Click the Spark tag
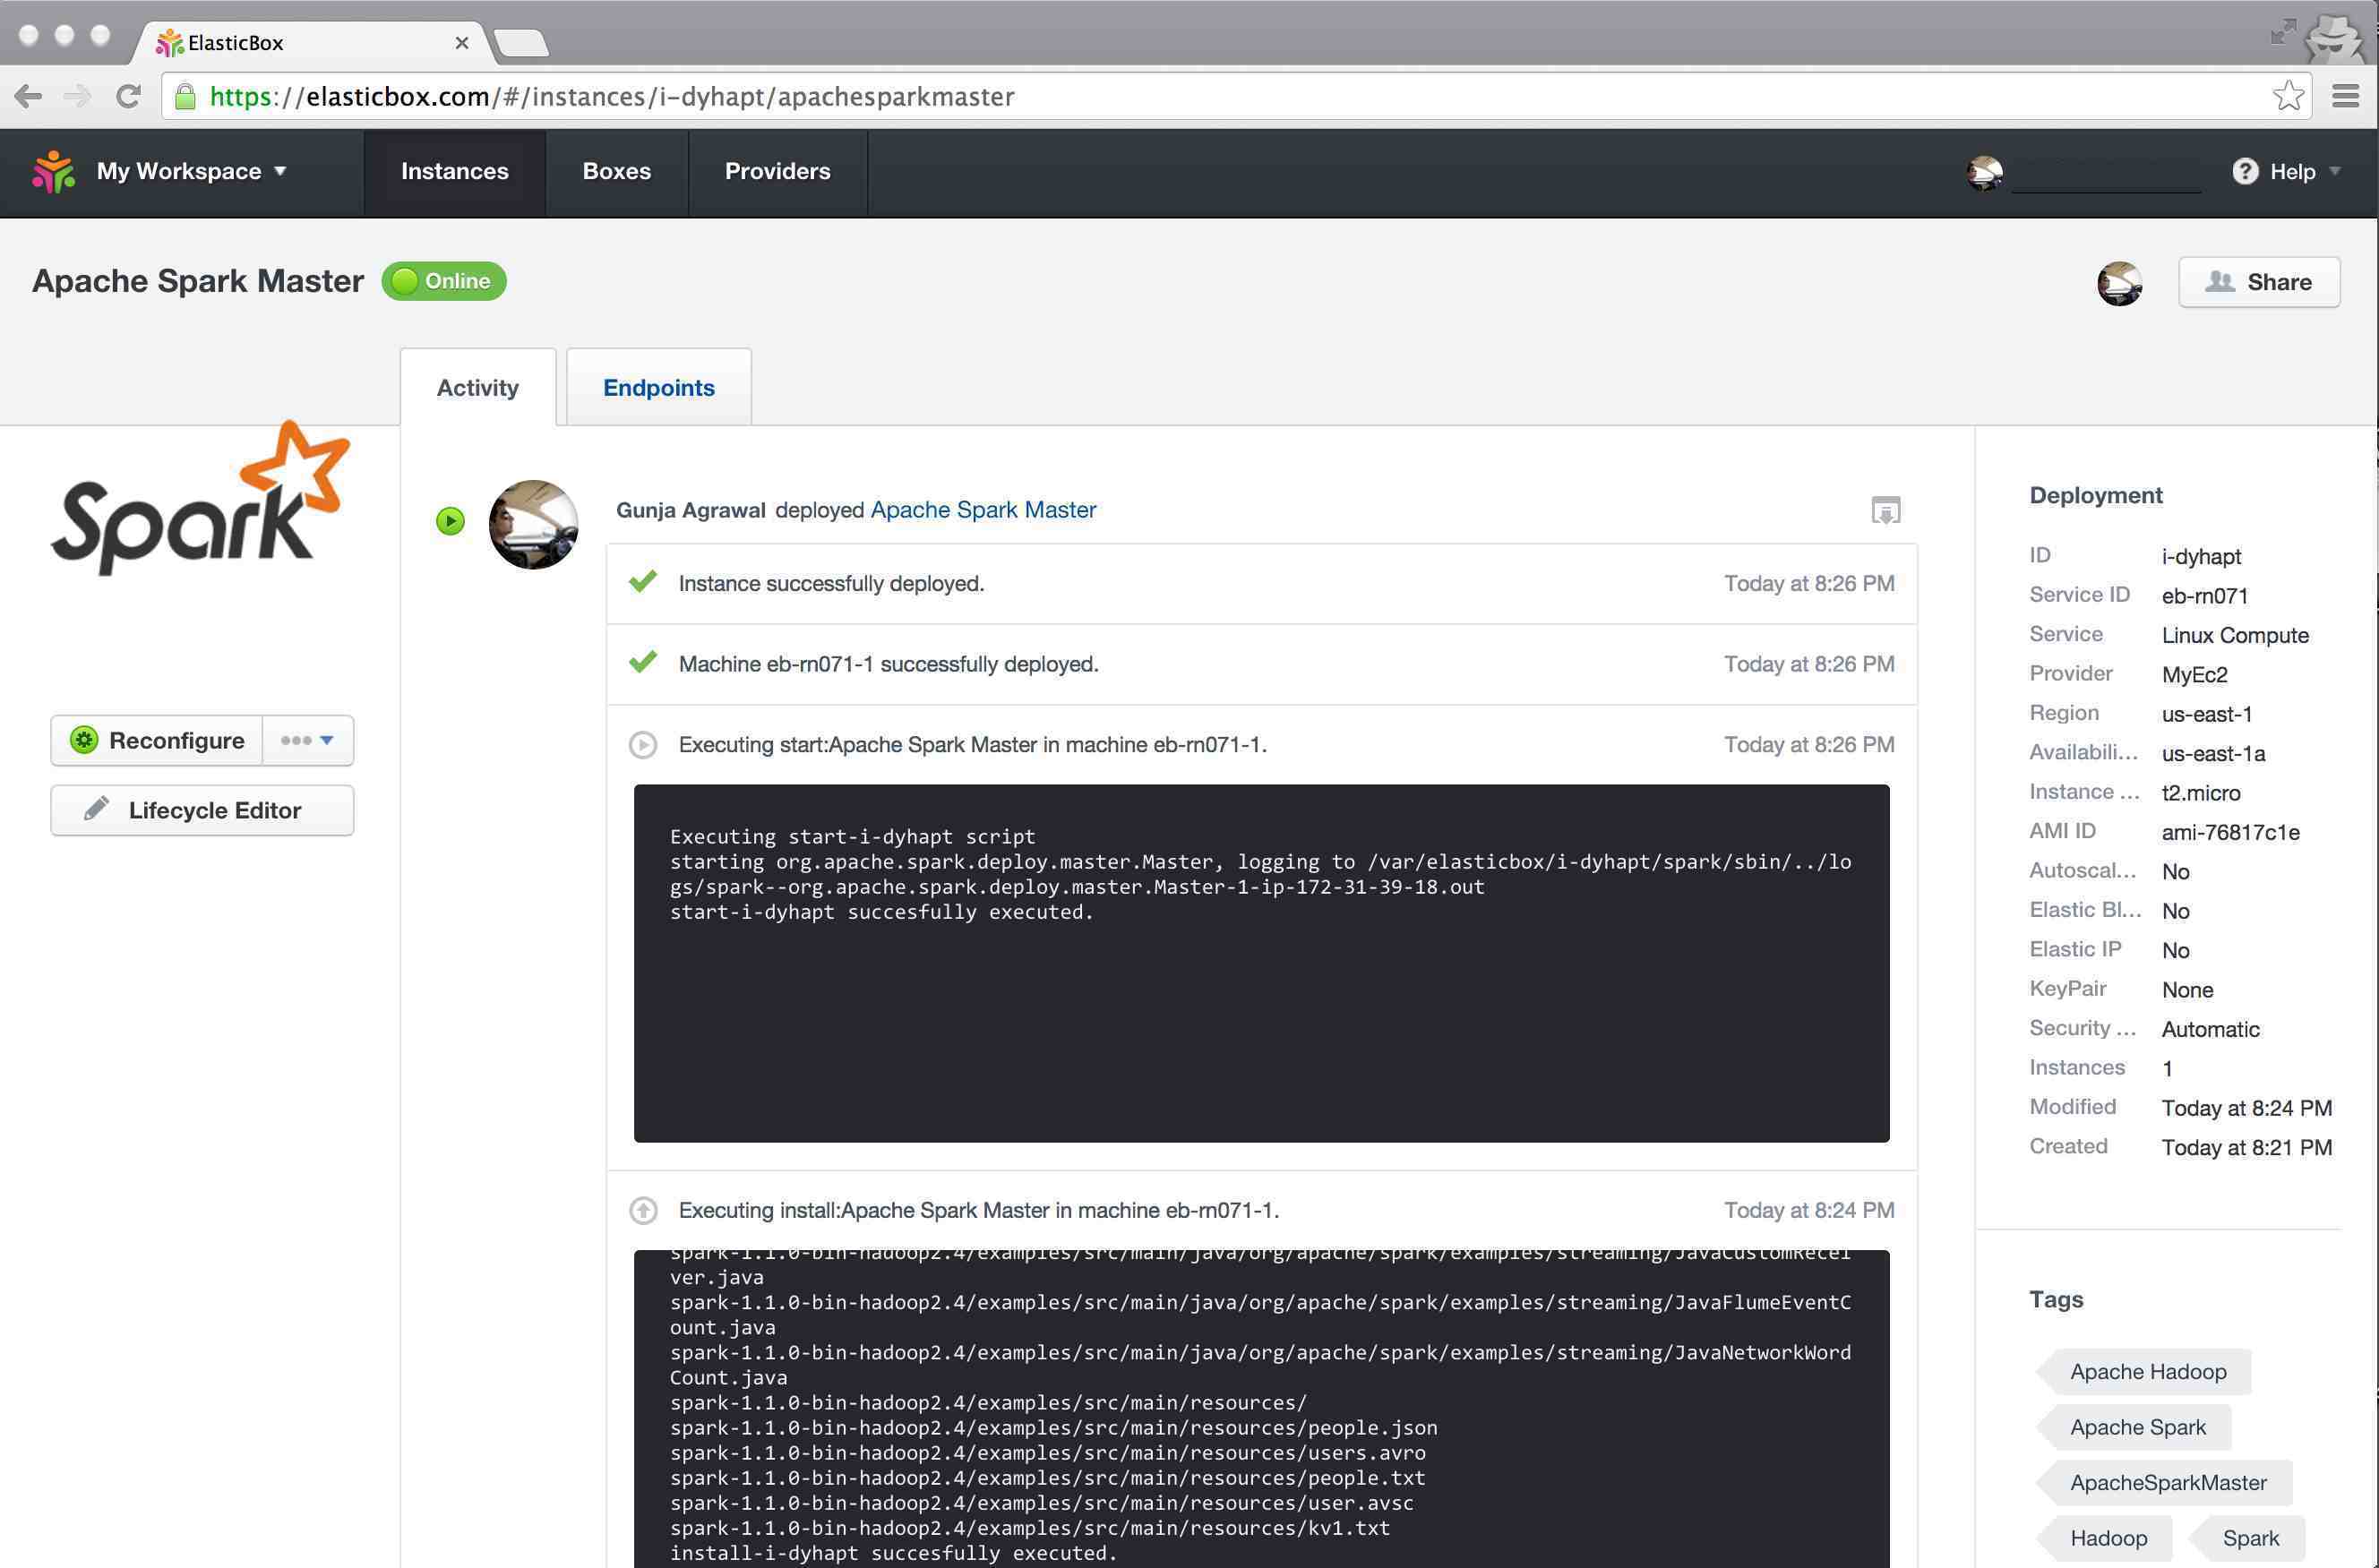This screenshot has width=2379, height=1568. [2247, 1538]
